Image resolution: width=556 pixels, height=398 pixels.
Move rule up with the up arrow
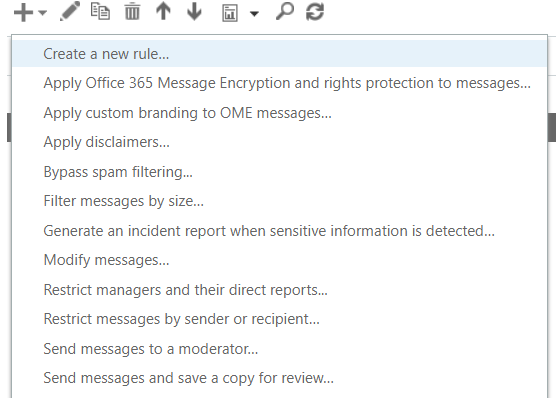coord(163,11)
